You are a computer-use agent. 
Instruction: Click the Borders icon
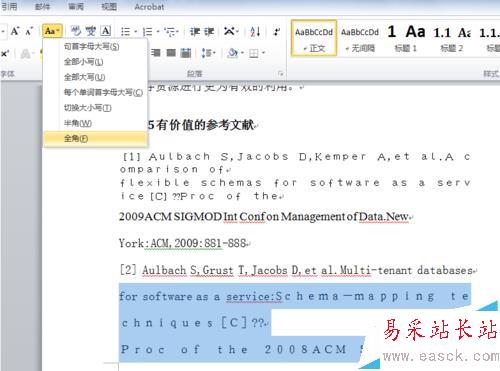[254, 53]
